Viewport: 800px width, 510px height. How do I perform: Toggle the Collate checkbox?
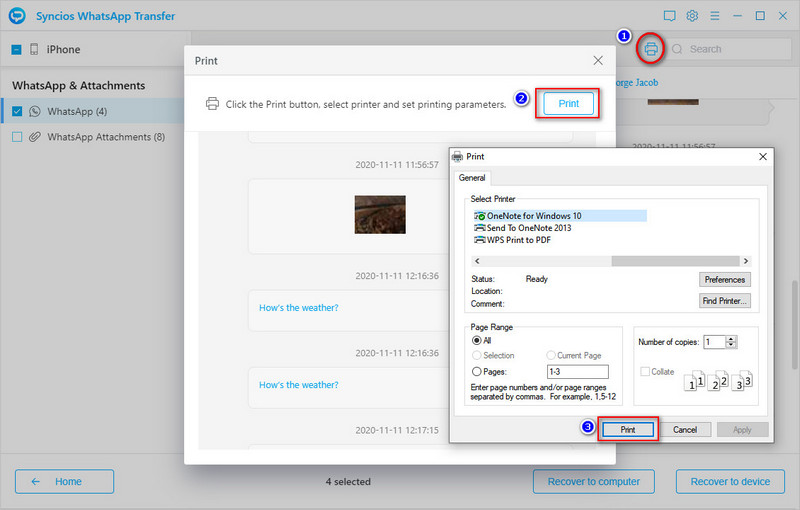[645, 371]
